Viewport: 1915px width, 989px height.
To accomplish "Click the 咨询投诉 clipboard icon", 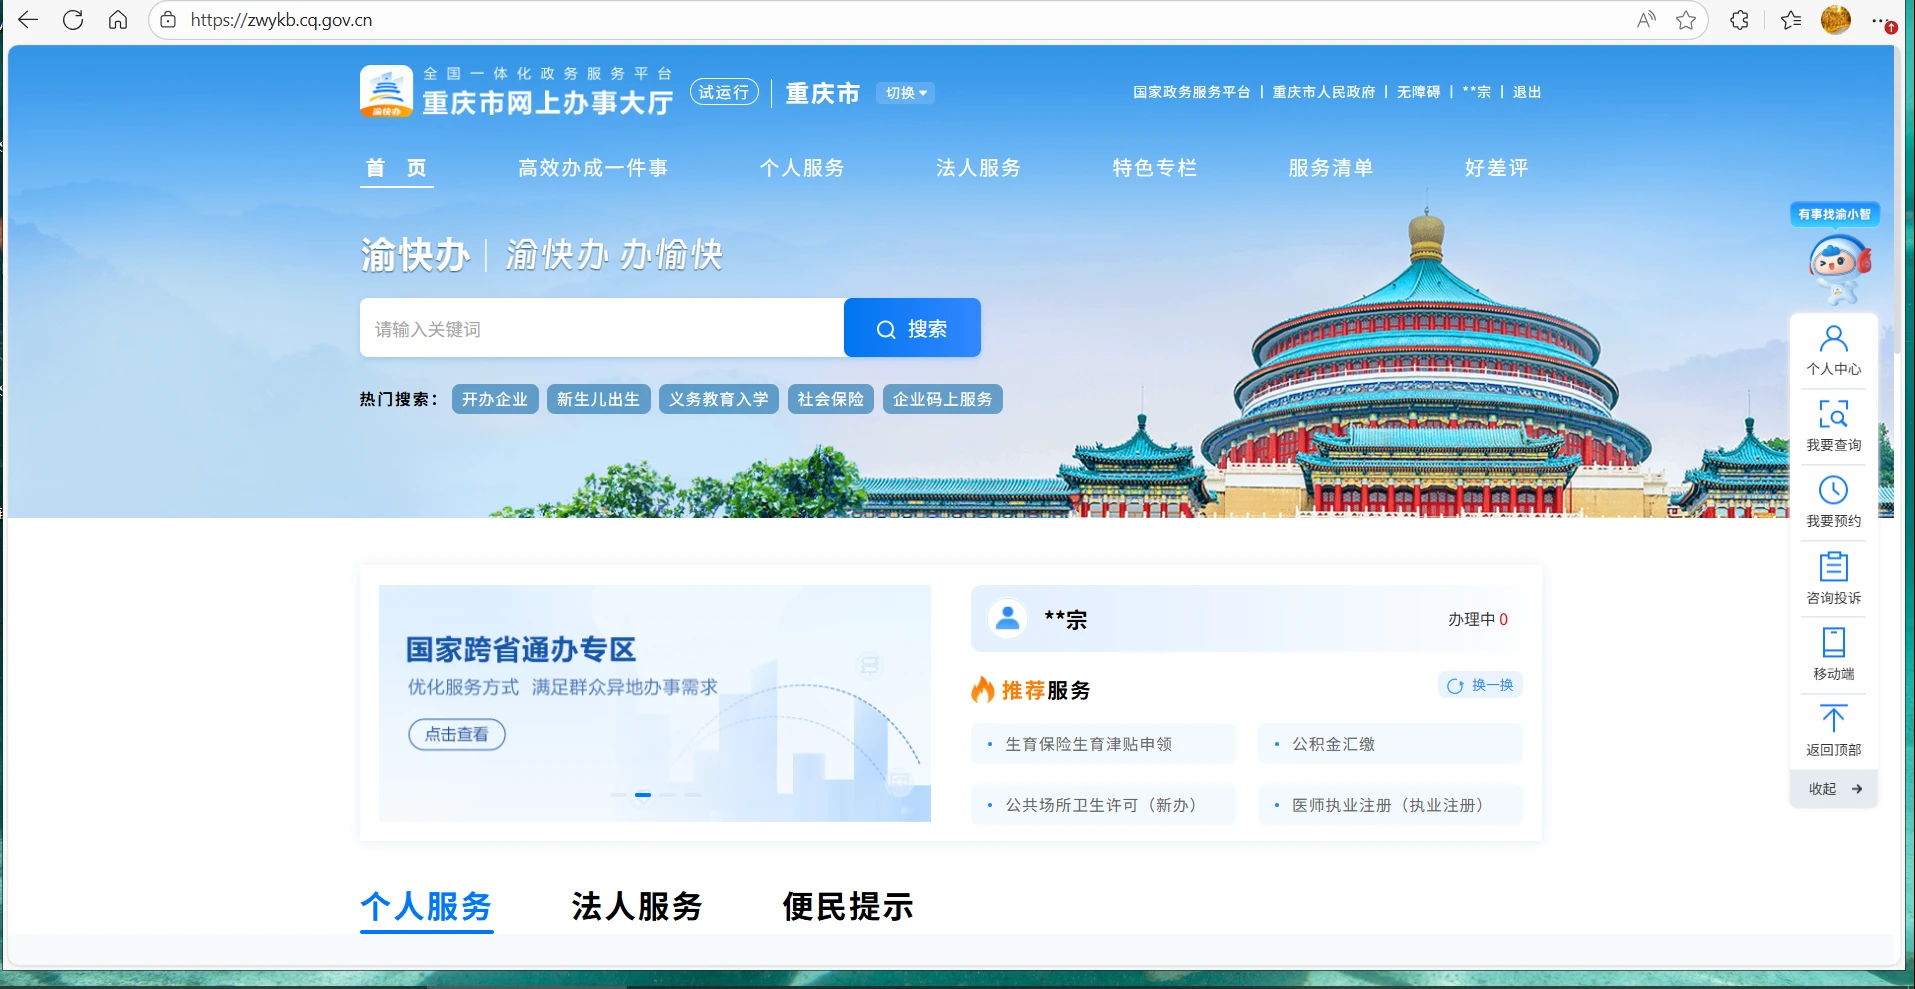I will point(1833,568).
